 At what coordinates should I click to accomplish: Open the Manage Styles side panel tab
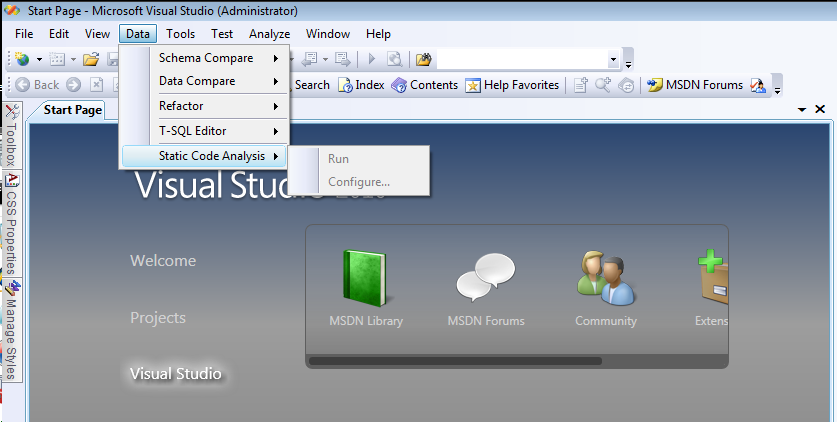click(x=12, y=330)
